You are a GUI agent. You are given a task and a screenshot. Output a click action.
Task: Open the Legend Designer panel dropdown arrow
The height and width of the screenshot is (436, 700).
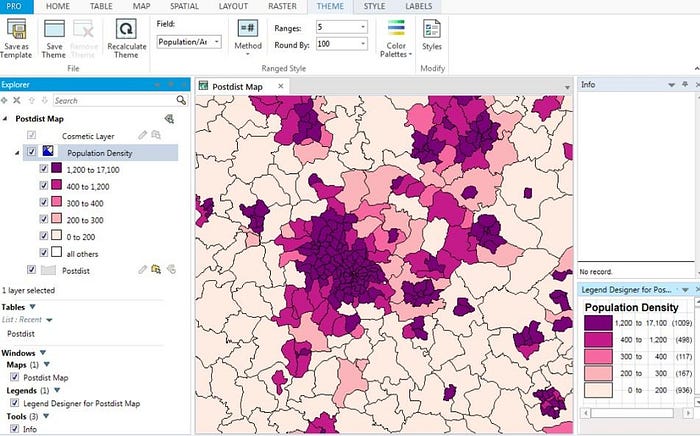coord(685,290)
